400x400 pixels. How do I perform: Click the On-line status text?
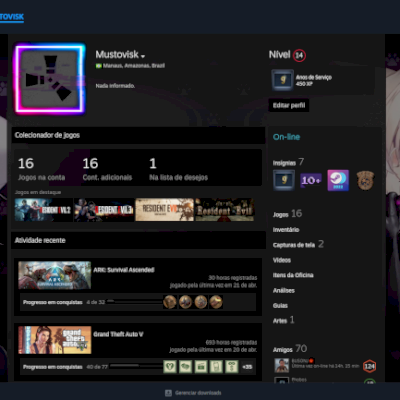286,137
